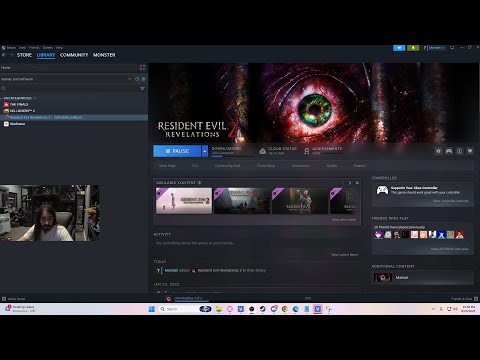Dismiss the Available Content panel
The image size is (480, 360).
click(357, 183)
